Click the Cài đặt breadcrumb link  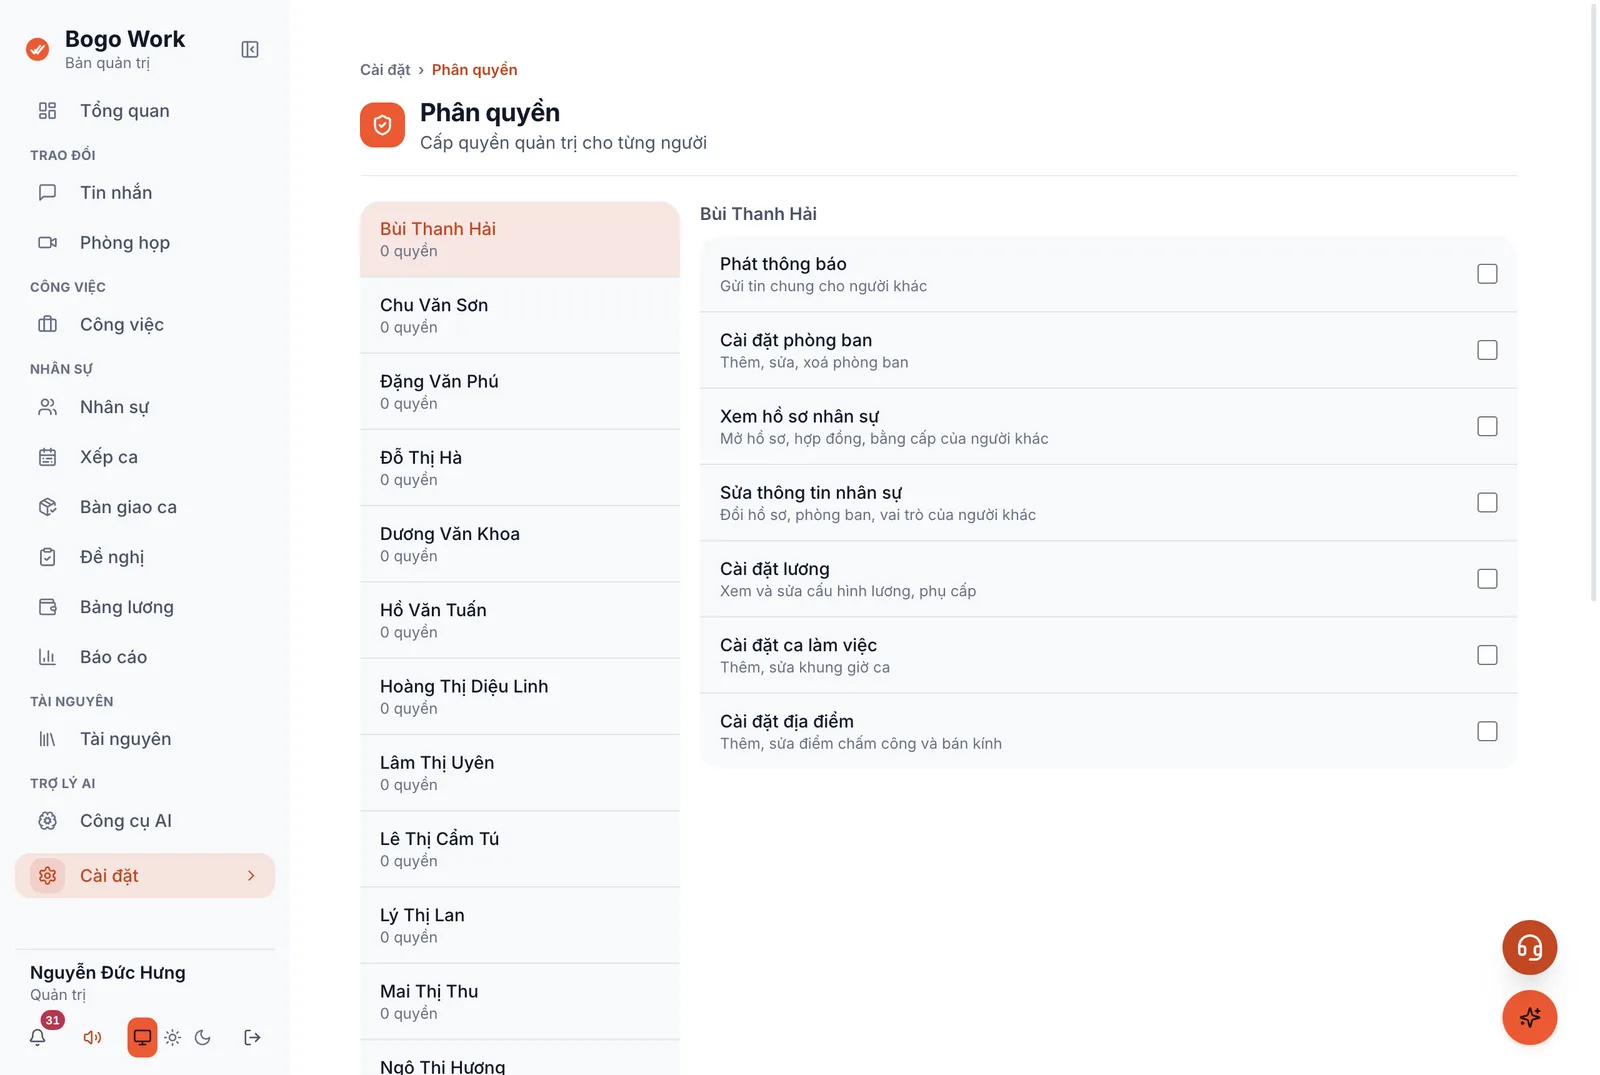(x=385, y=70)
